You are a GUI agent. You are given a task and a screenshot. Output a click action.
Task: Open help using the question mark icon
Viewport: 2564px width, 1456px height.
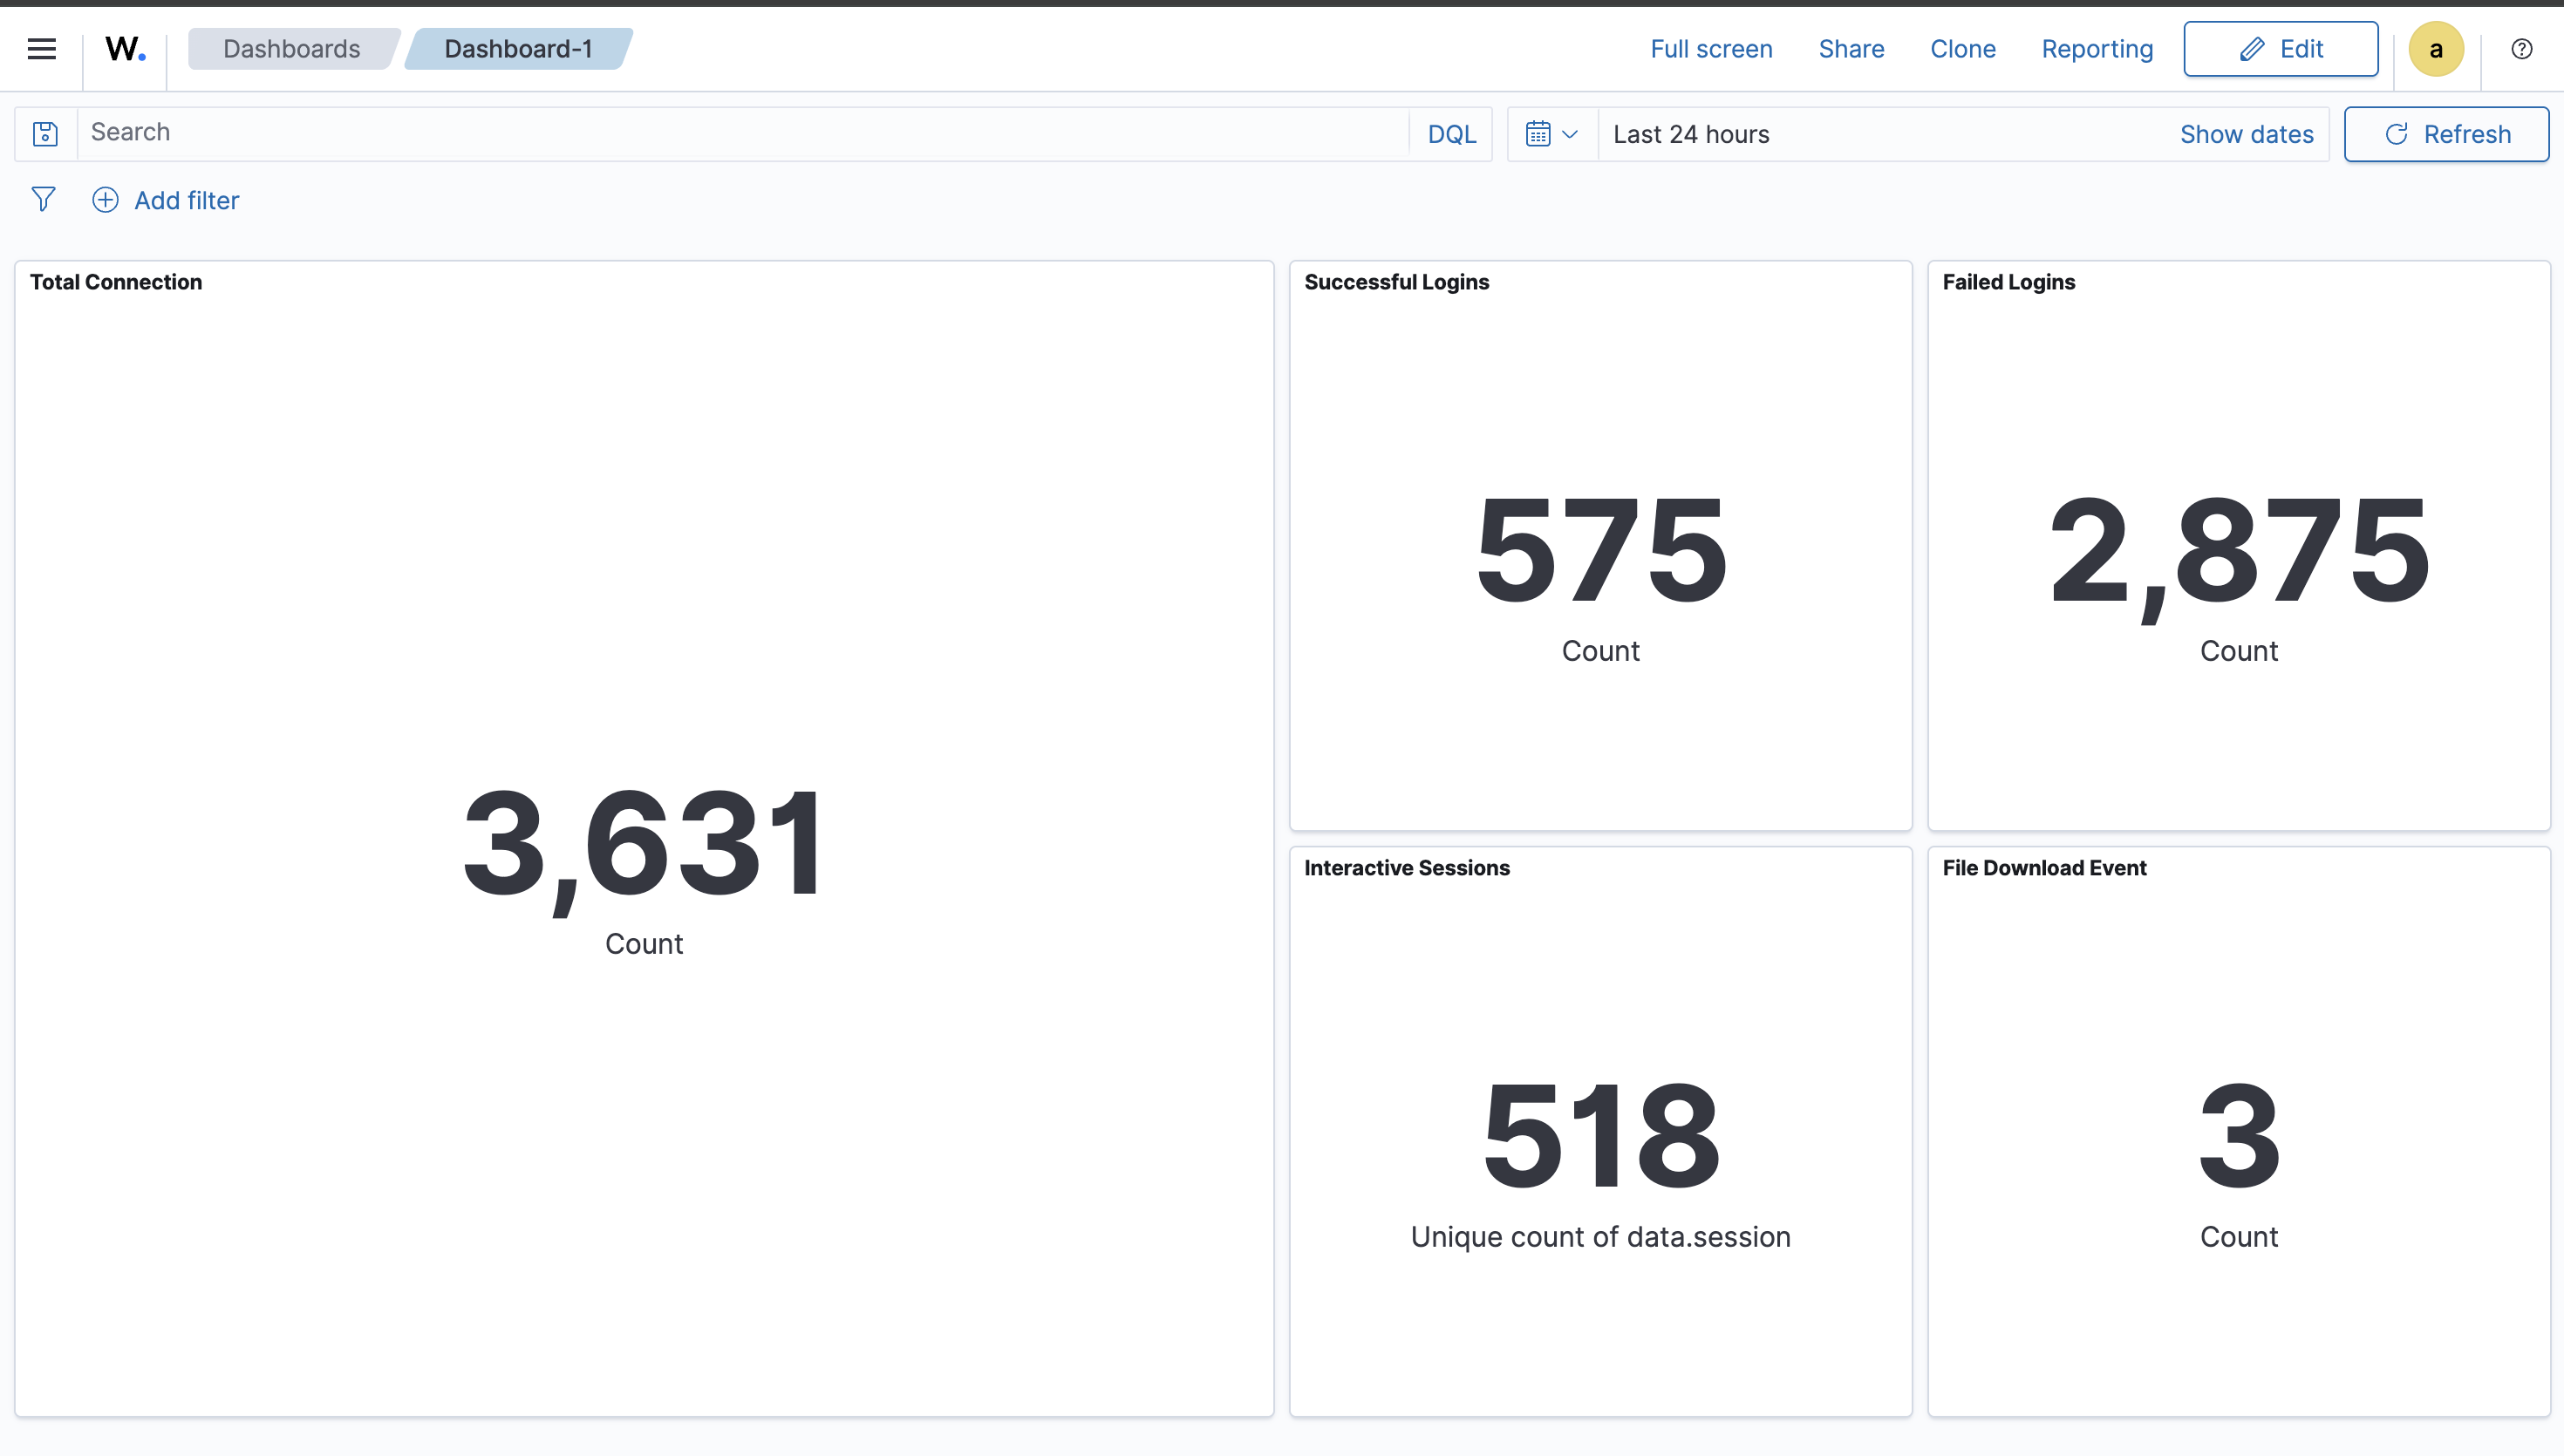pos(2521,48)
